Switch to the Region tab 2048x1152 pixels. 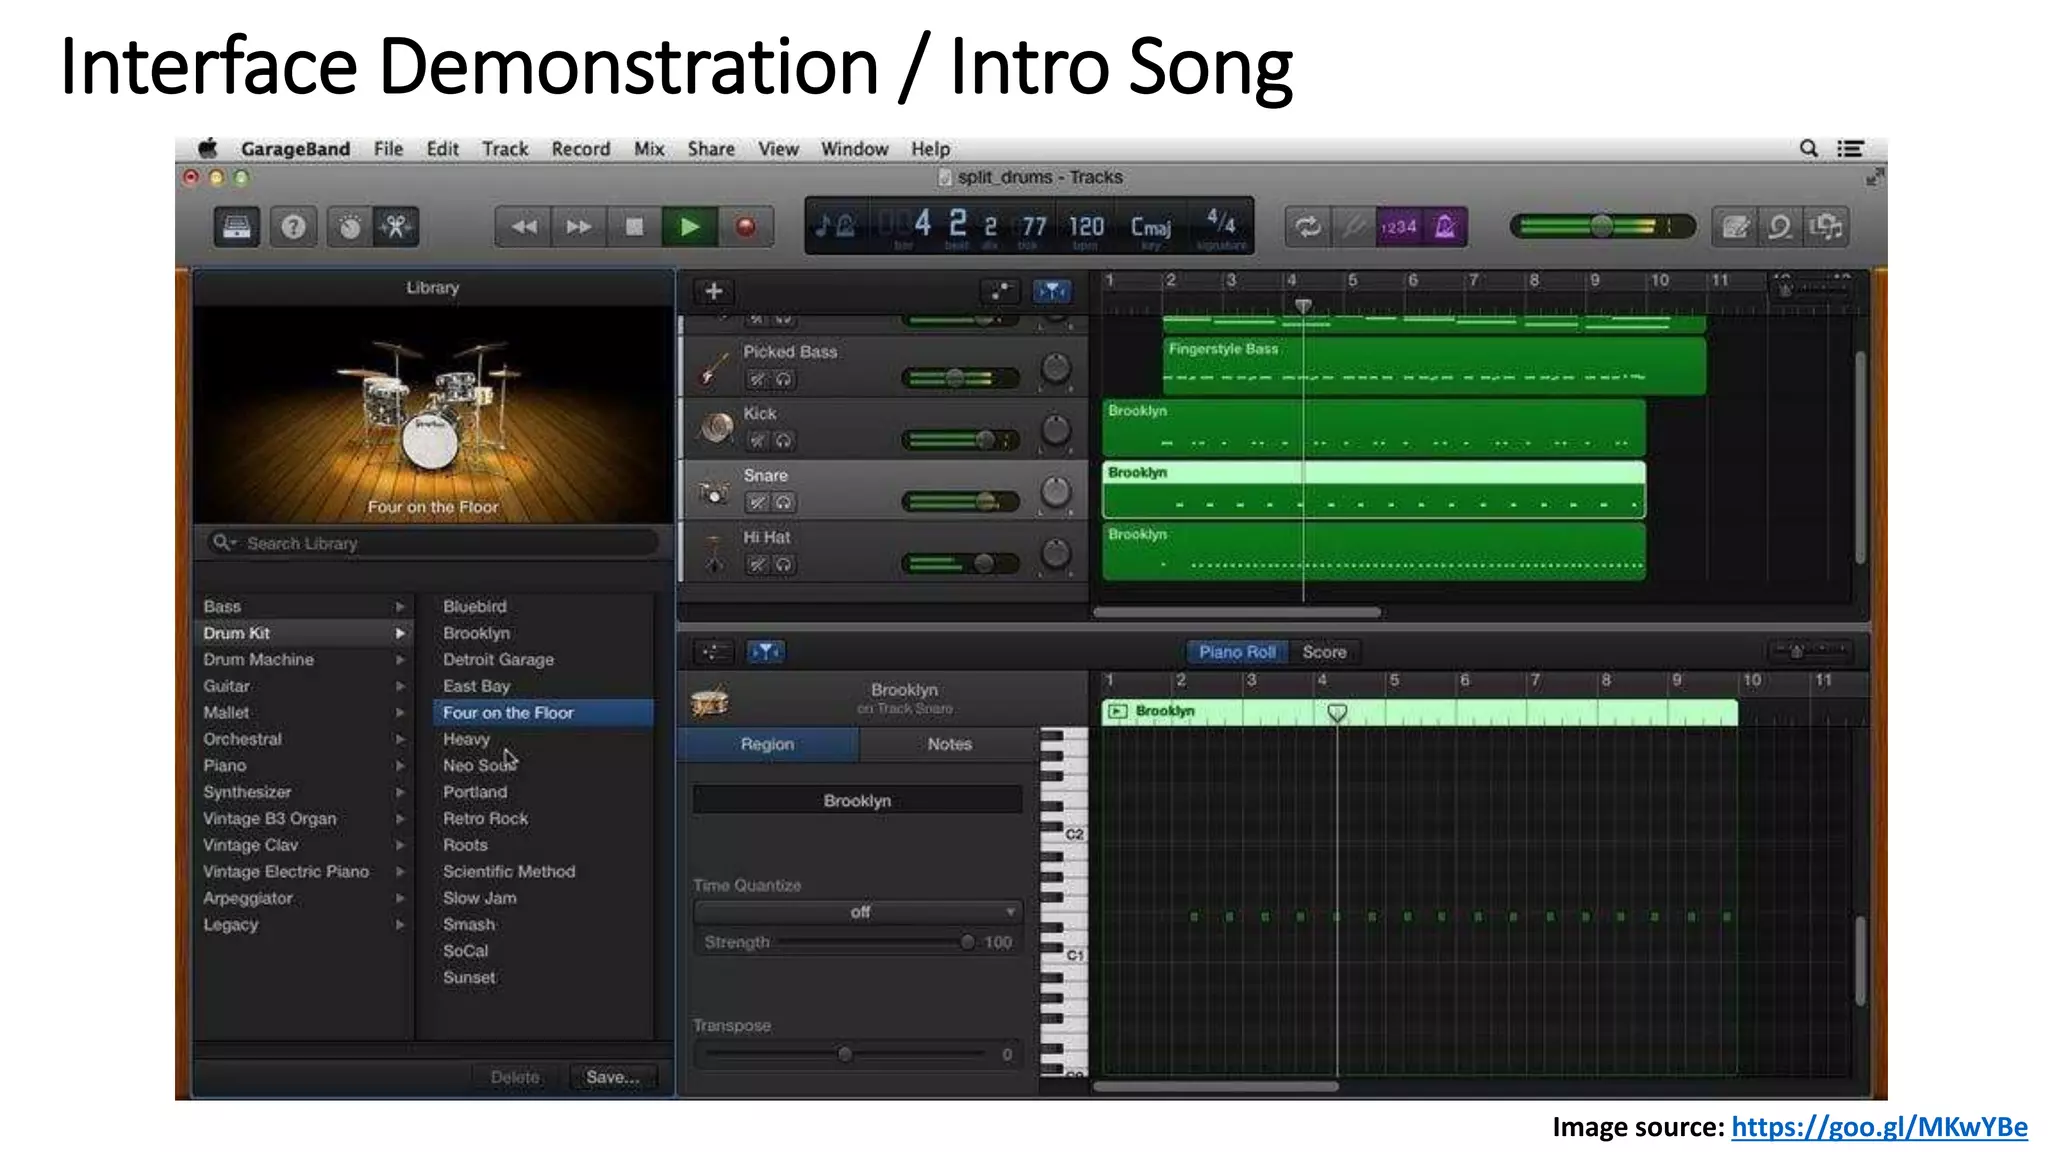click(767, 744)
